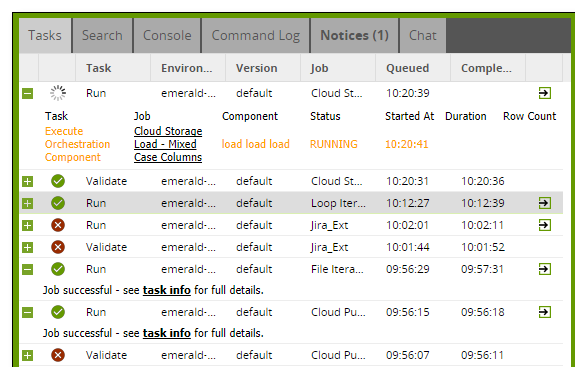
Task: Click the green check of Loop Iter... run
Action: coord(58,203)
